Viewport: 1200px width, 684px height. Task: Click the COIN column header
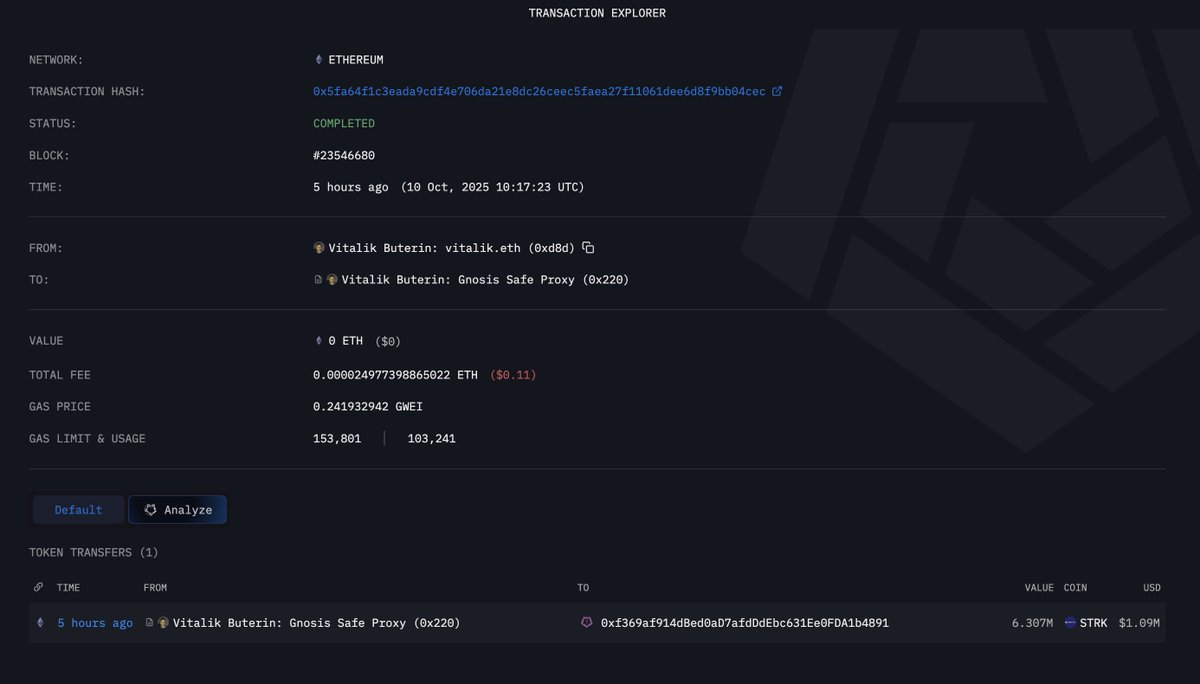coord(1075,588)
